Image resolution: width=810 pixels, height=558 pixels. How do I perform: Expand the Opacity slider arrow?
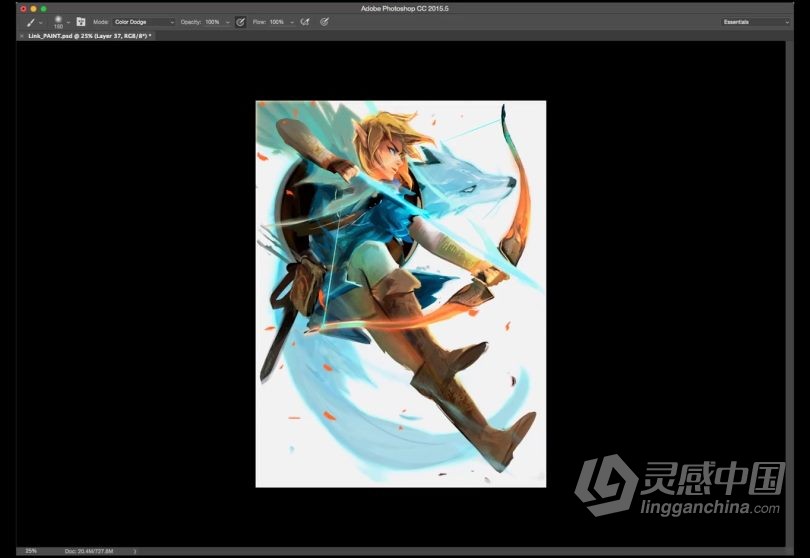[228, 21]
